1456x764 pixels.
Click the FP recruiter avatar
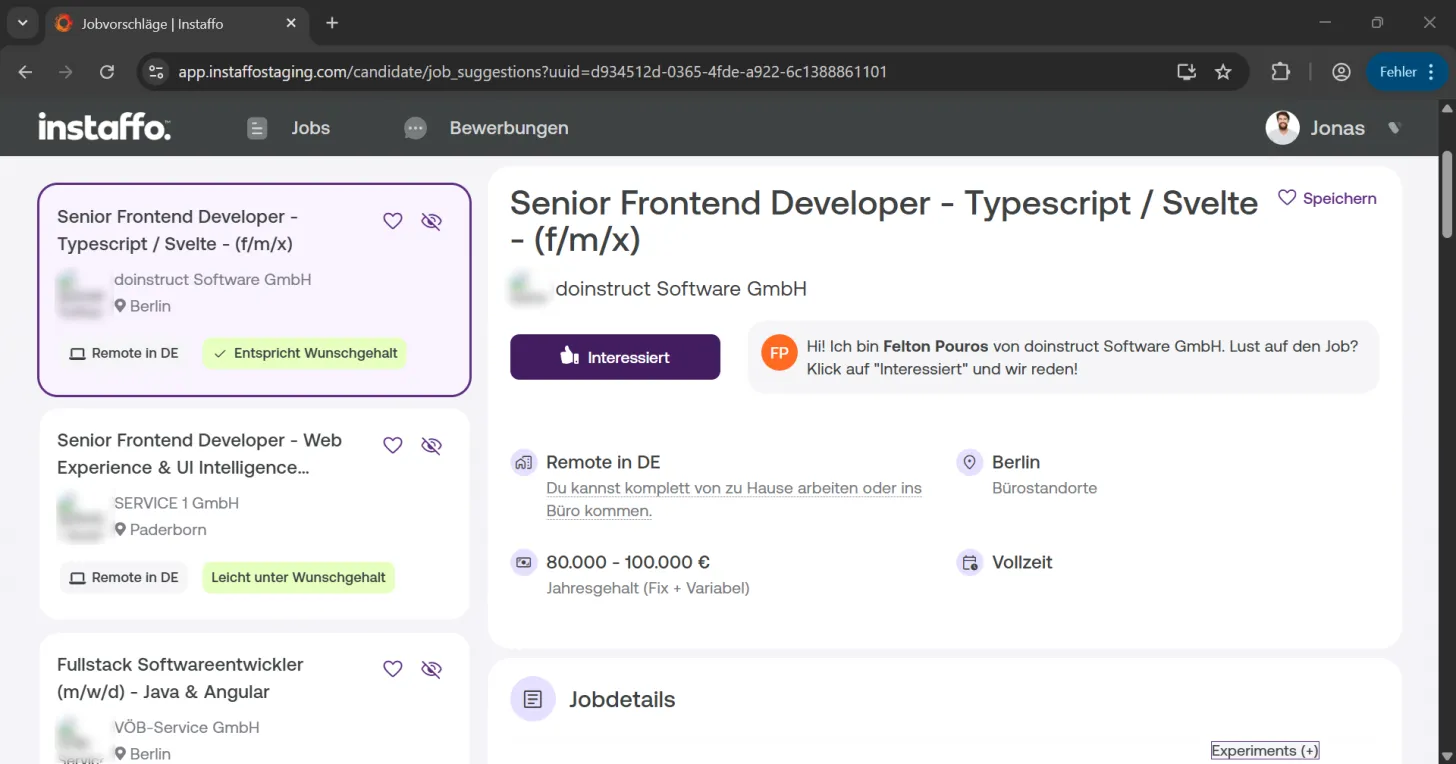click(x=779, y=353)
